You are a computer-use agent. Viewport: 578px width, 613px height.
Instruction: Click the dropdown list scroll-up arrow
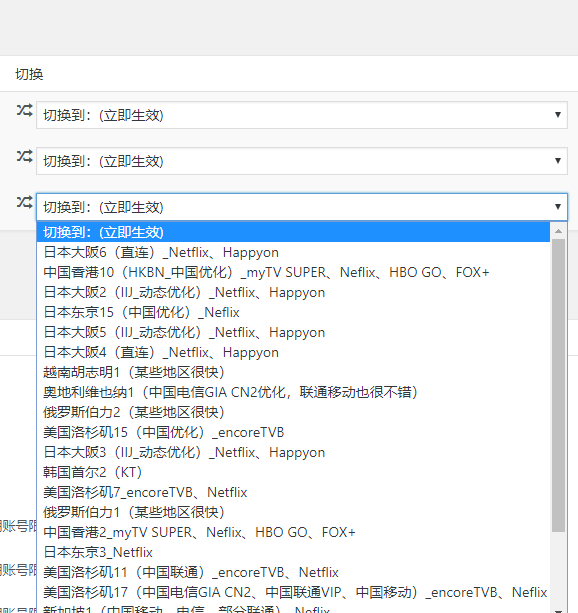(x=558, y=231)
